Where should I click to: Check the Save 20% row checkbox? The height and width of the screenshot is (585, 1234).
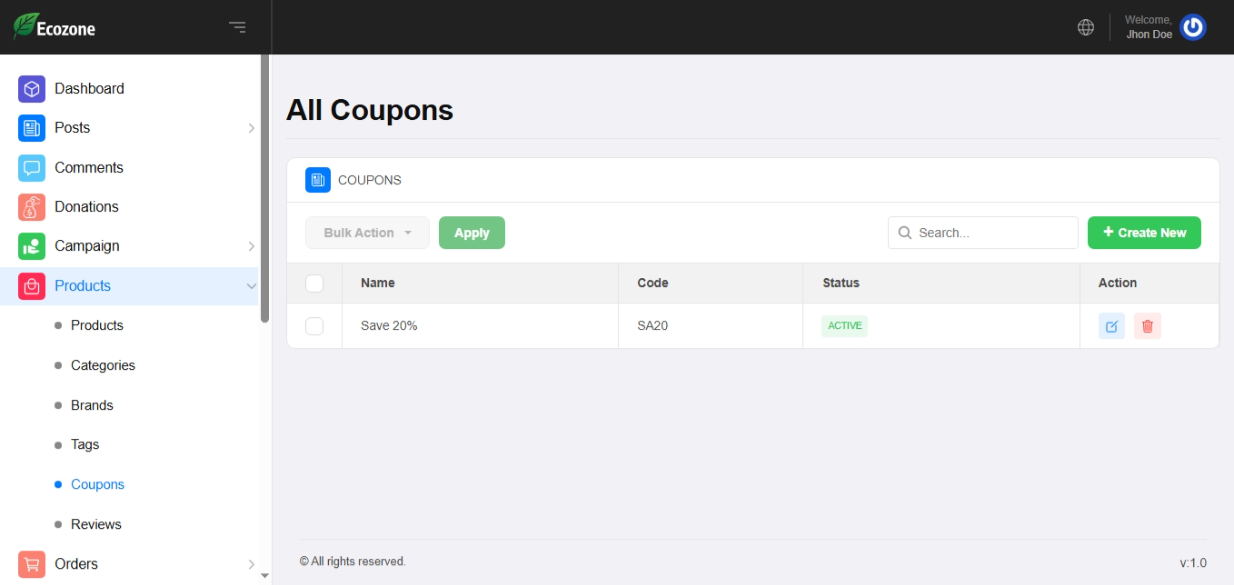314,326
